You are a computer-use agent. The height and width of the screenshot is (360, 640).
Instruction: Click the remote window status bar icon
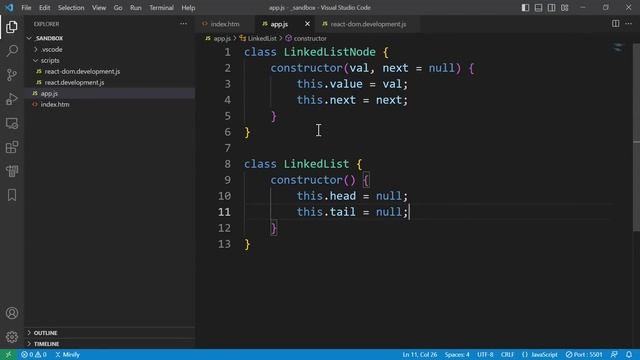(8, 354)
